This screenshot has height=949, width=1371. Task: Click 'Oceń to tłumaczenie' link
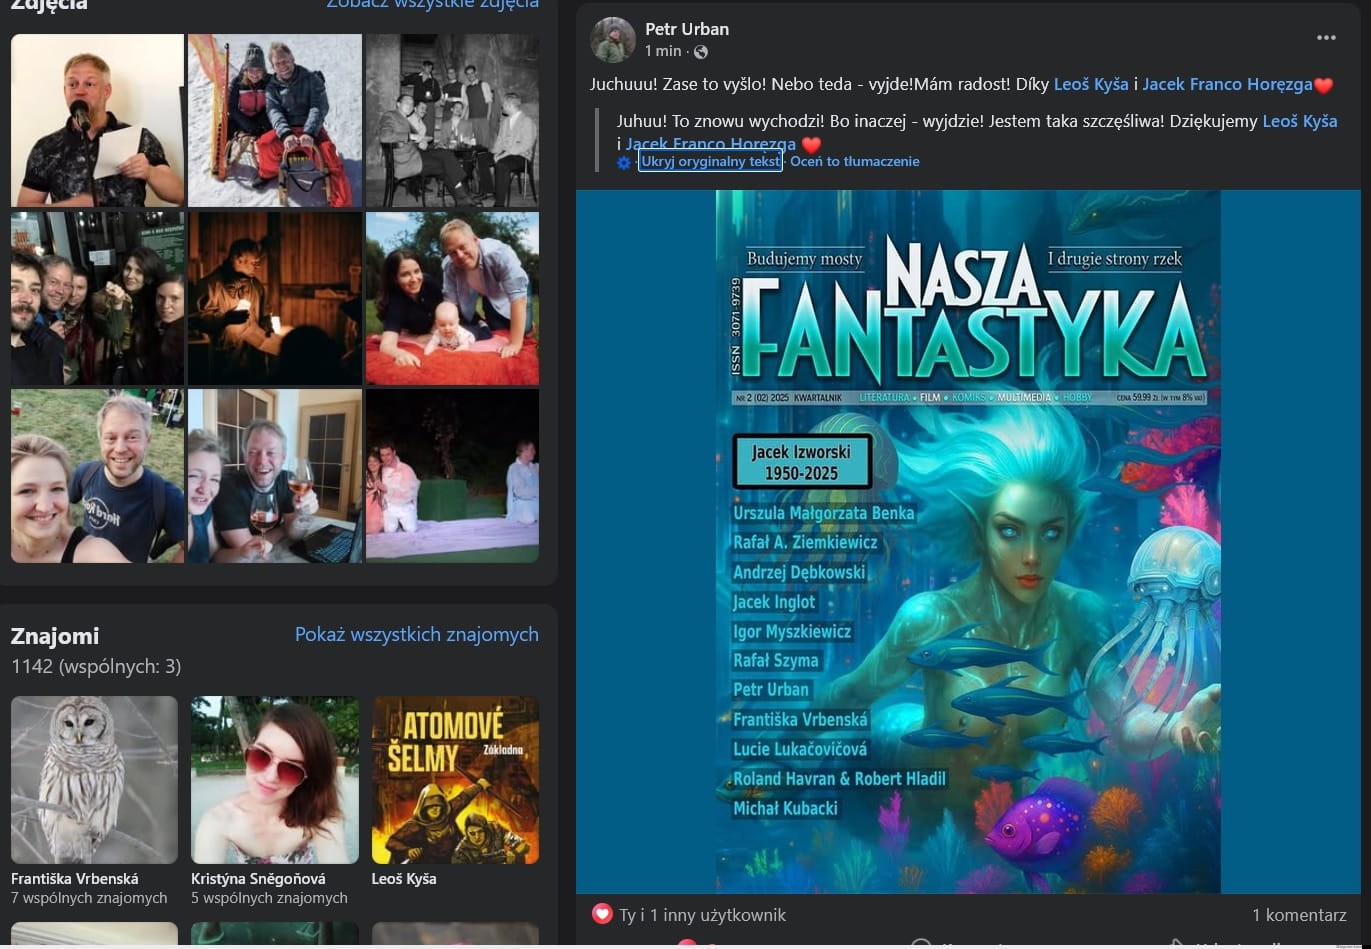854,161
